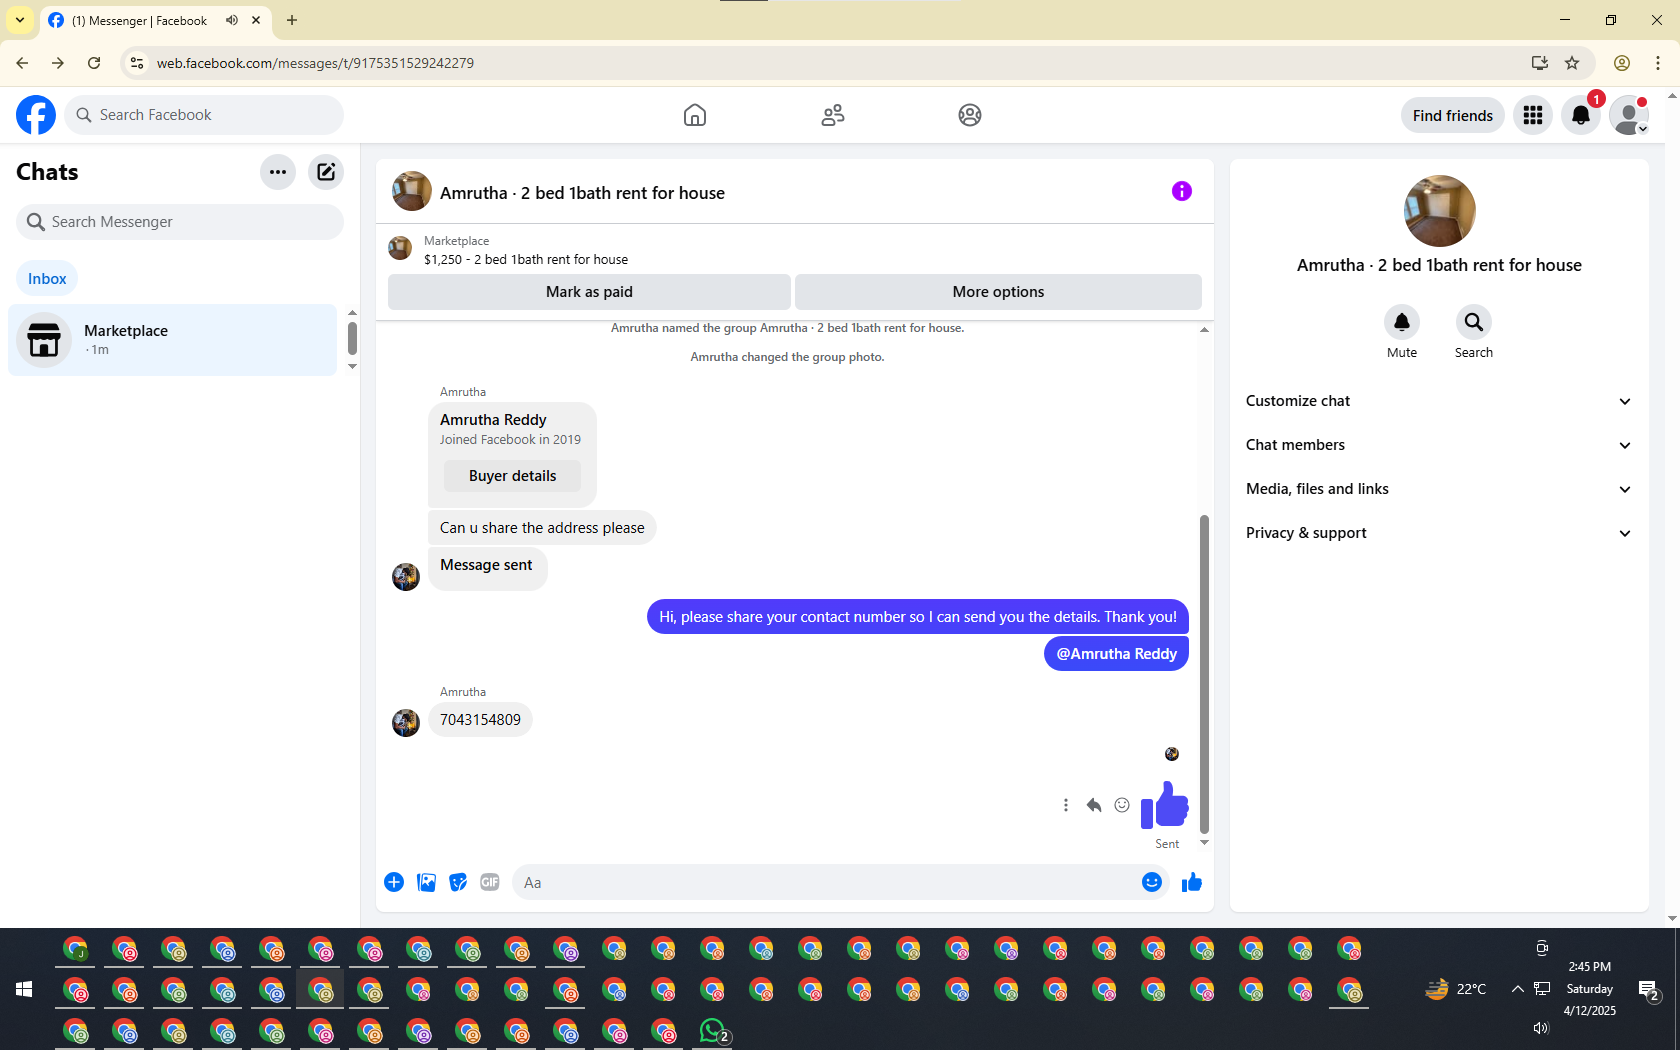Go to Home feed icon
Screen dimensions: 1680x1050
(695, 115)
